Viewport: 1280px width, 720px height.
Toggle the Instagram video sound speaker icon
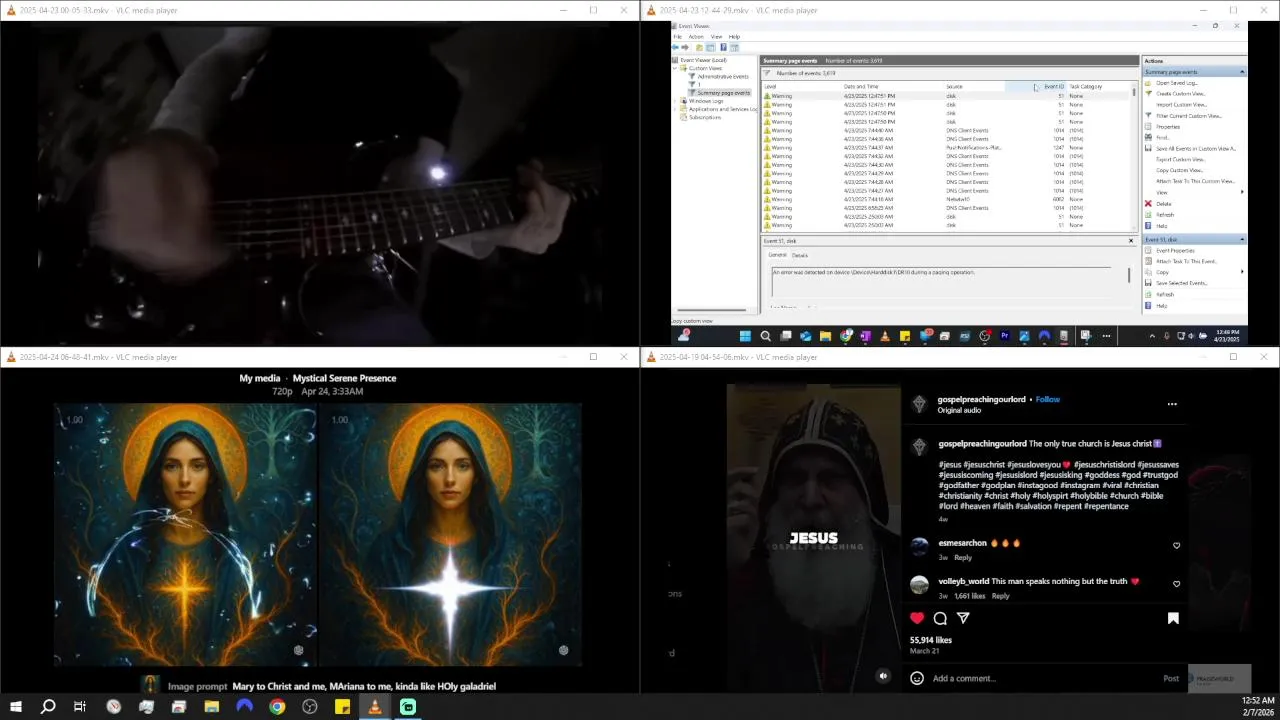883,676
